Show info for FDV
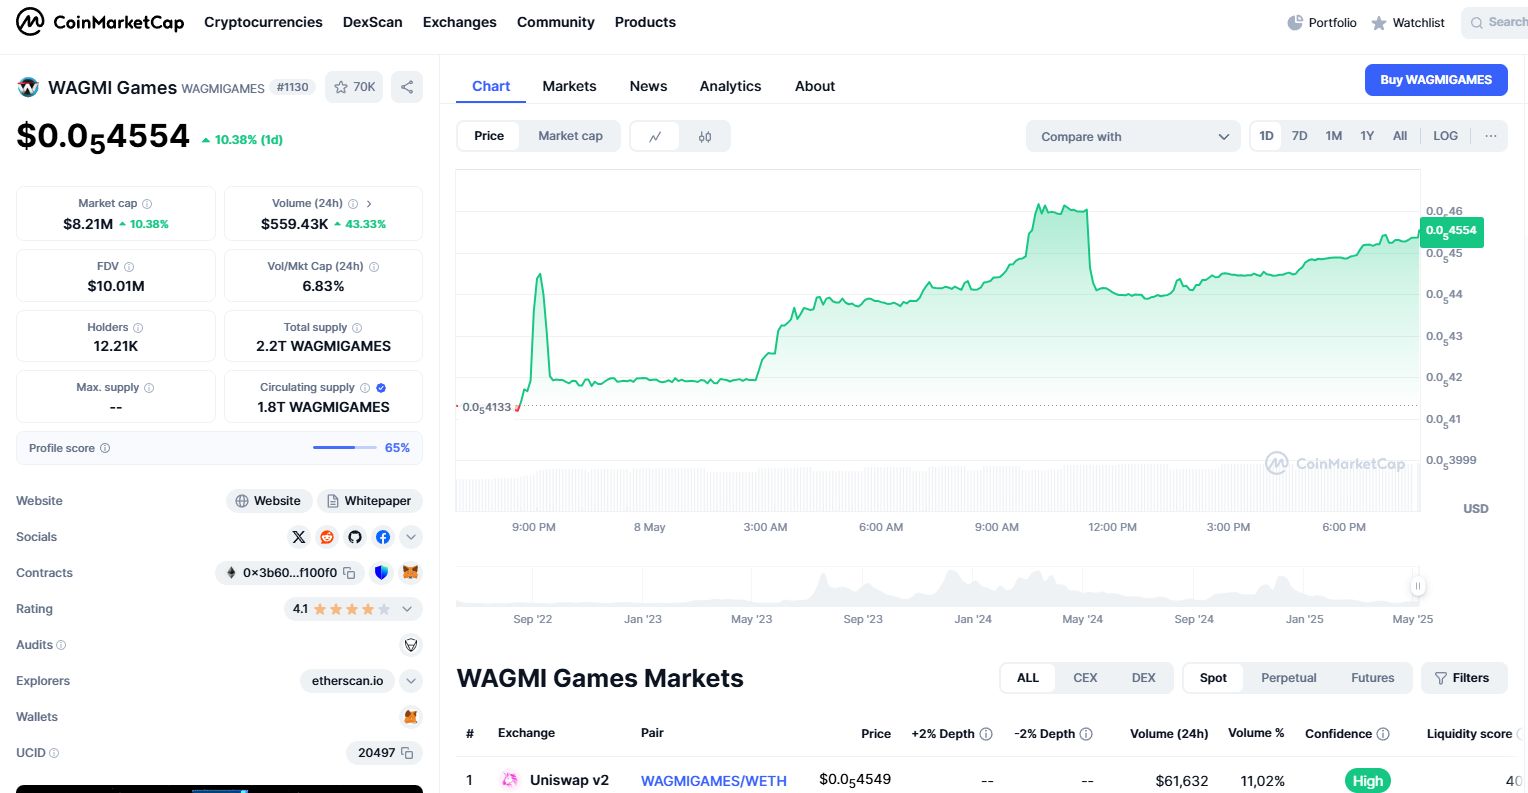Image resolution: width=1528 pixels, height=793 pixels. [x=129, y=266]
